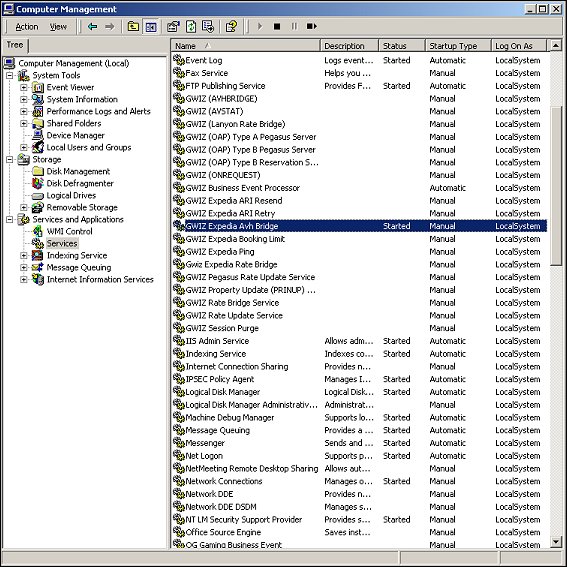Image resolution: width=567 pixels, height=567 pixels.
Task: Open the Action menu
Action: point(26,27)
